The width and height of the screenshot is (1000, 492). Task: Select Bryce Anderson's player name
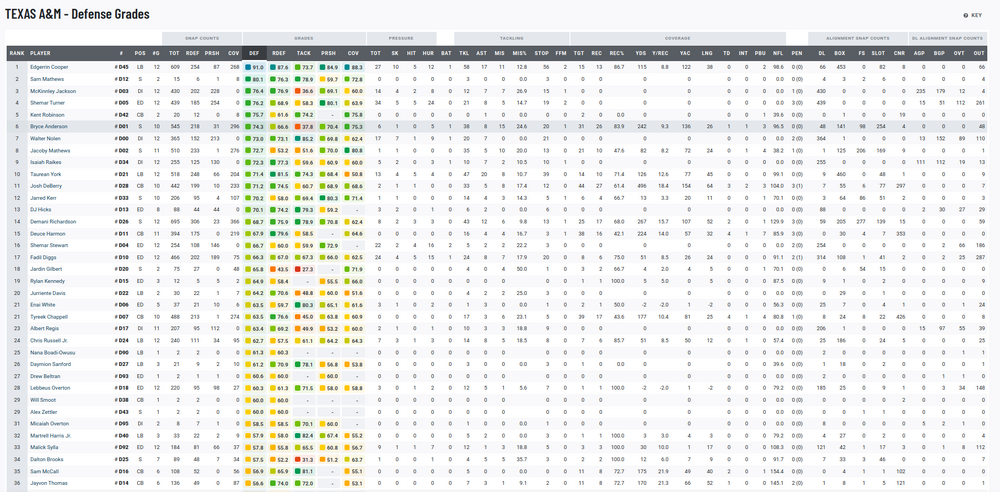tap(49, 127)
